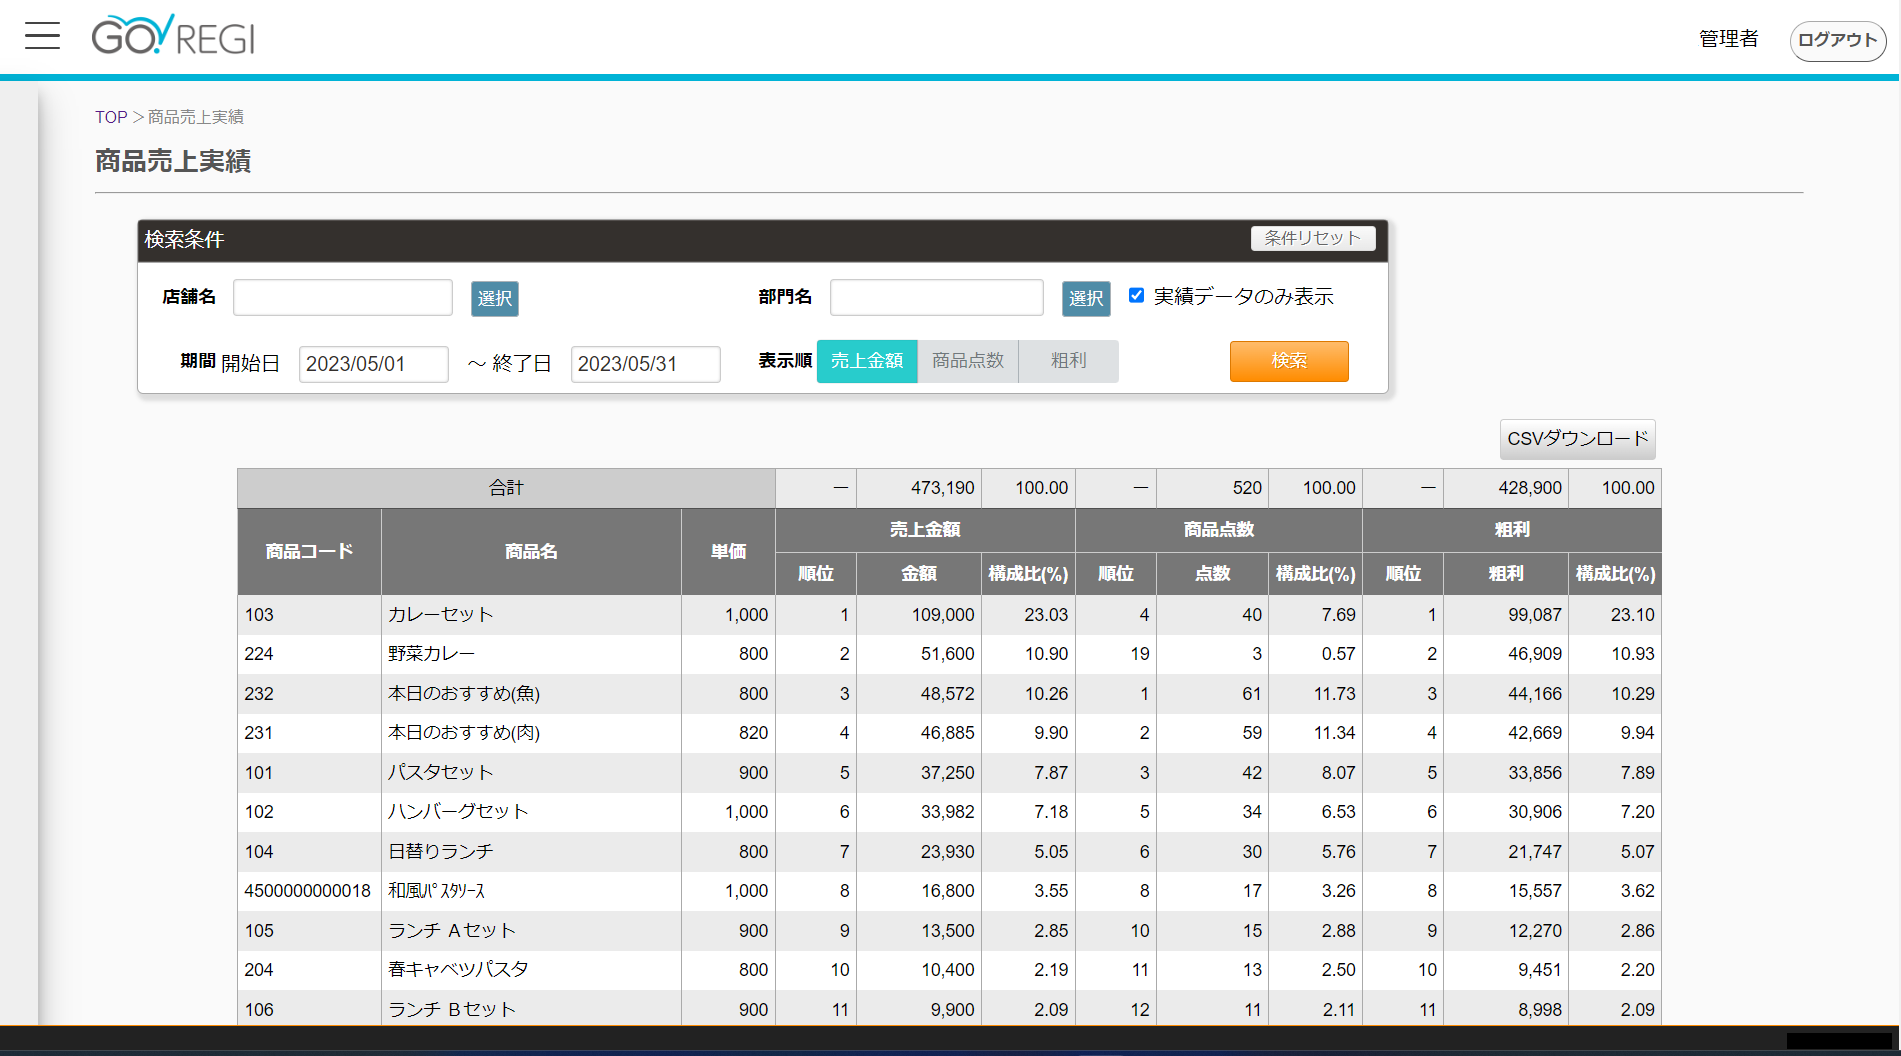This screenshot has width=1901, height=1056.
Task: Reset conditions with 条件リセット button
Action: (x=1312, y=238)
